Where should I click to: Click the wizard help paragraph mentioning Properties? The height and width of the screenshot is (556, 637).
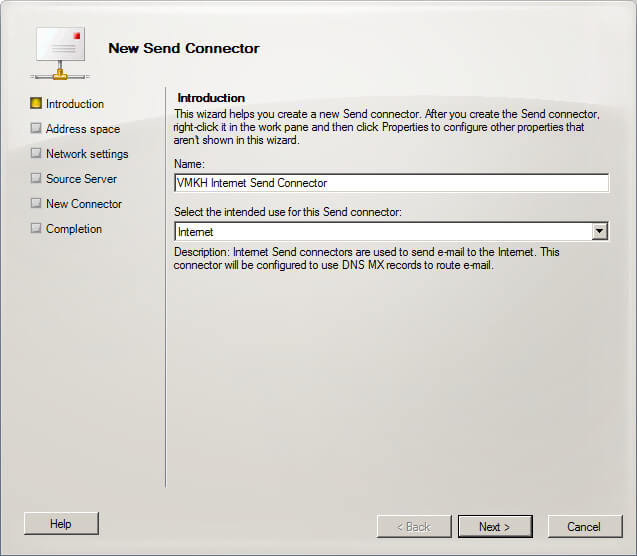[x=386, y=127]
